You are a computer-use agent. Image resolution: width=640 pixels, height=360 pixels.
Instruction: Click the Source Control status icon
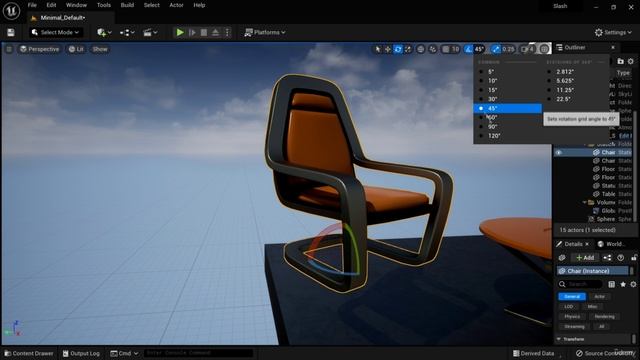click(579, 353)
